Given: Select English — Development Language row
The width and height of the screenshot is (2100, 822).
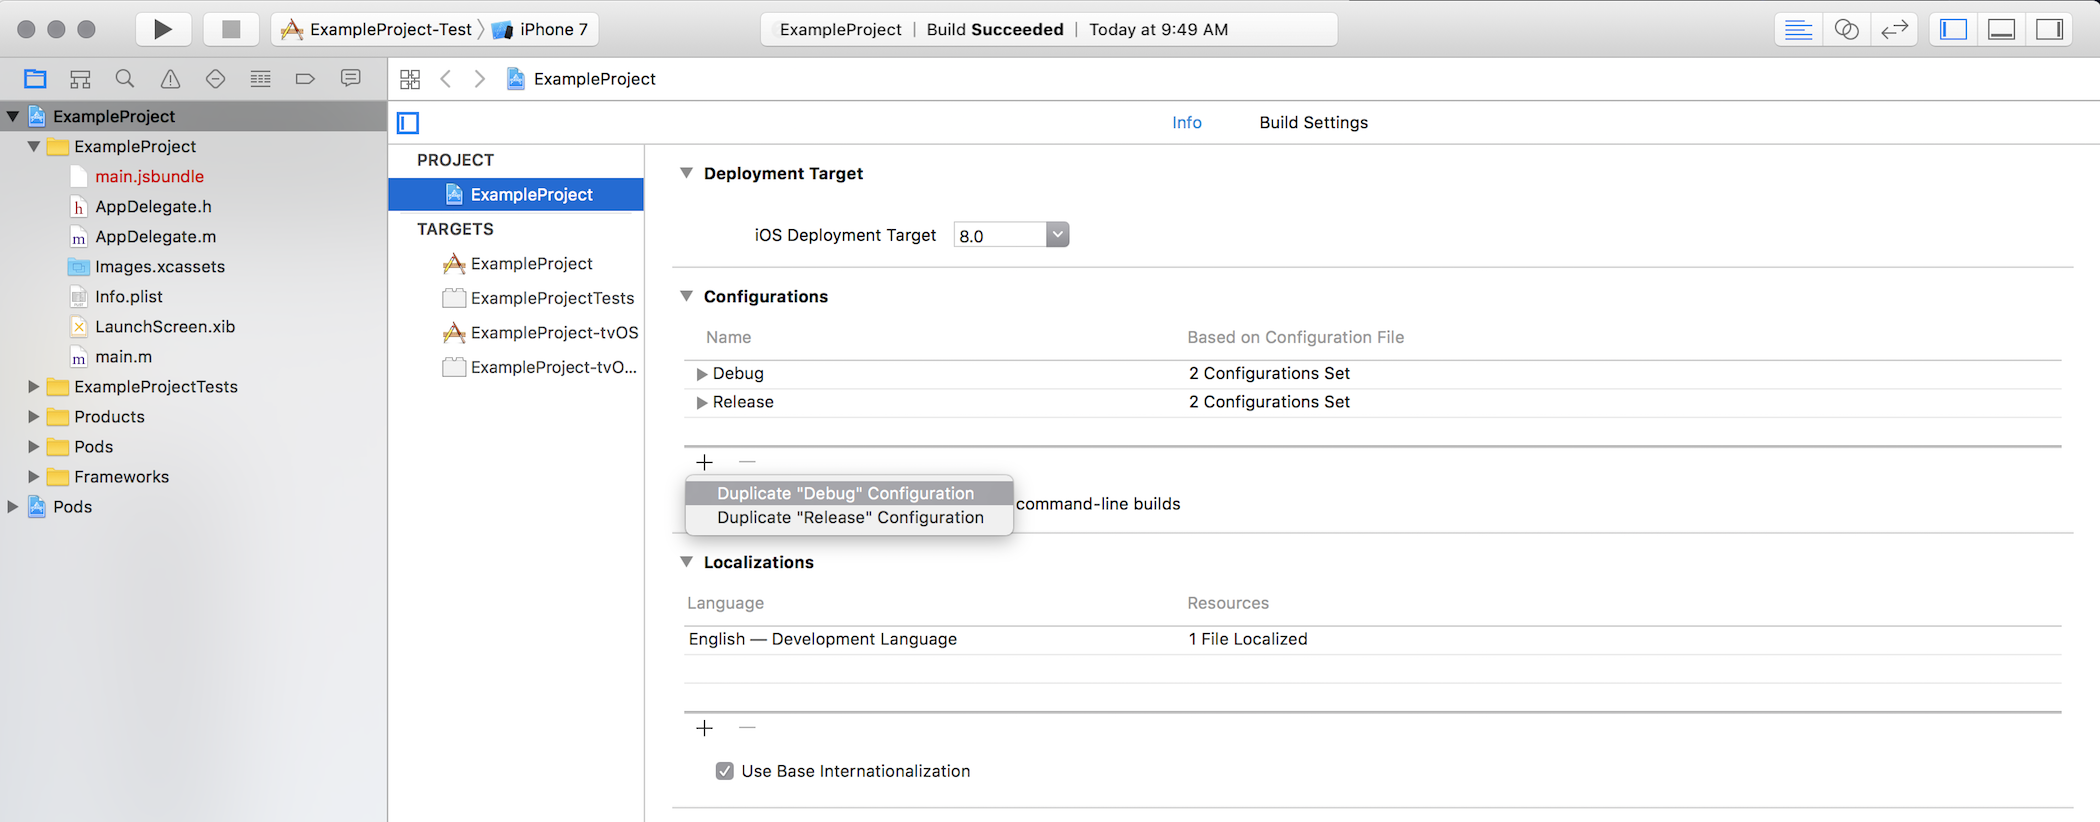Looking at the screenshot, I should 1372,639.
